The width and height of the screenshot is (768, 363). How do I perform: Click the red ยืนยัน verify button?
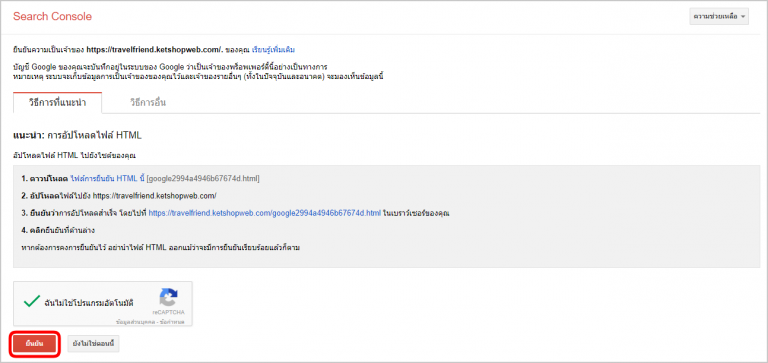pos(34,344)
